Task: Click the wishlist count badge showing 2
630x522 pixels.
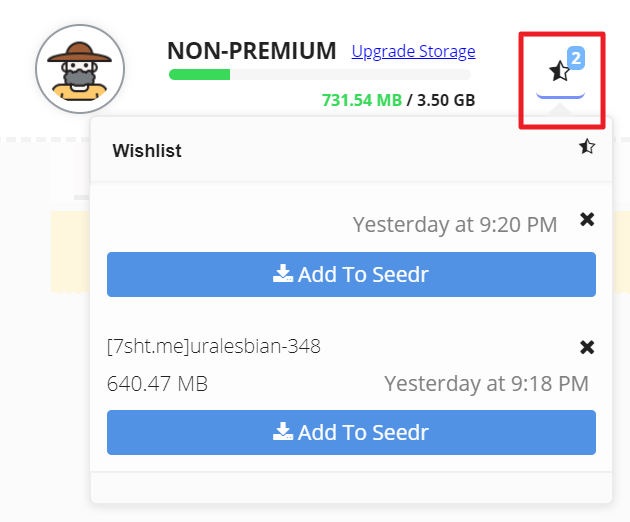Action: (x=575, y=58)
